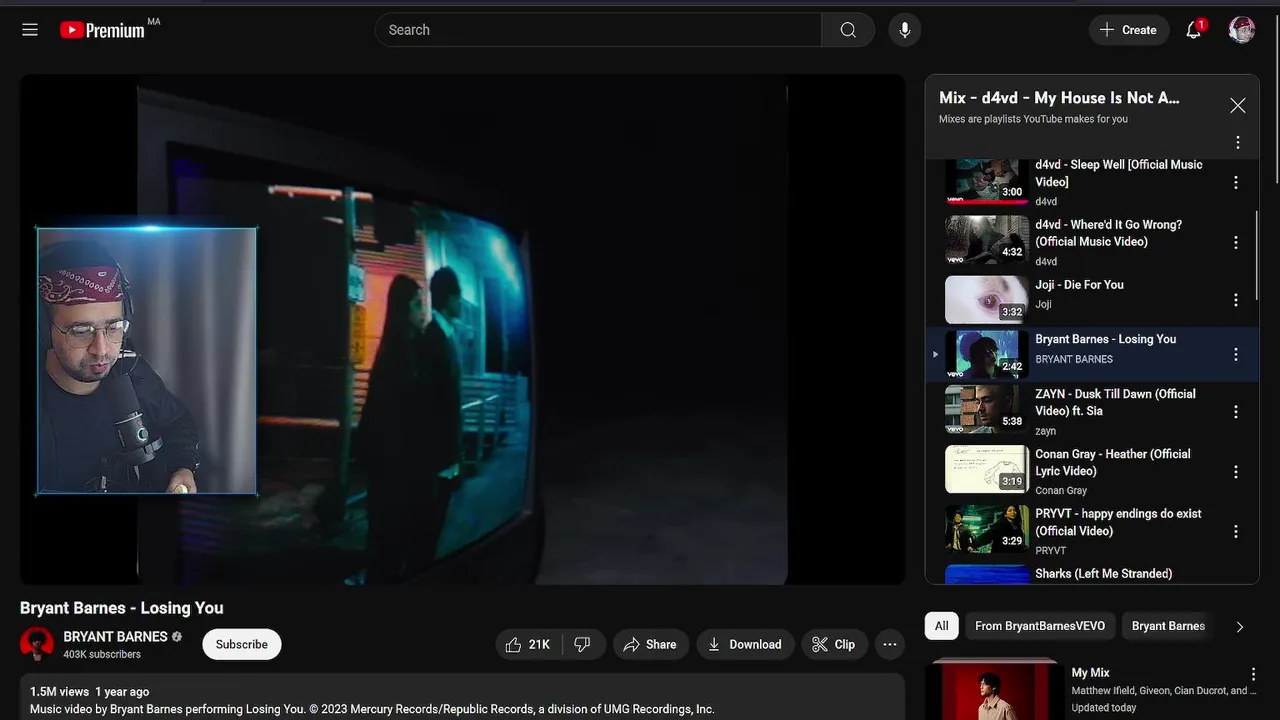Click in the Search field
Viewport: 1280px width, 720px height.
pyautogui.click(x=598, y=30)
